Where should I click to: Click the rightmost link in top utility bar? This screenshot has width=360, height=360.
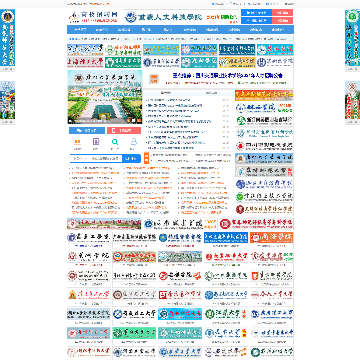pyautogui.click(x=289, y=4)
